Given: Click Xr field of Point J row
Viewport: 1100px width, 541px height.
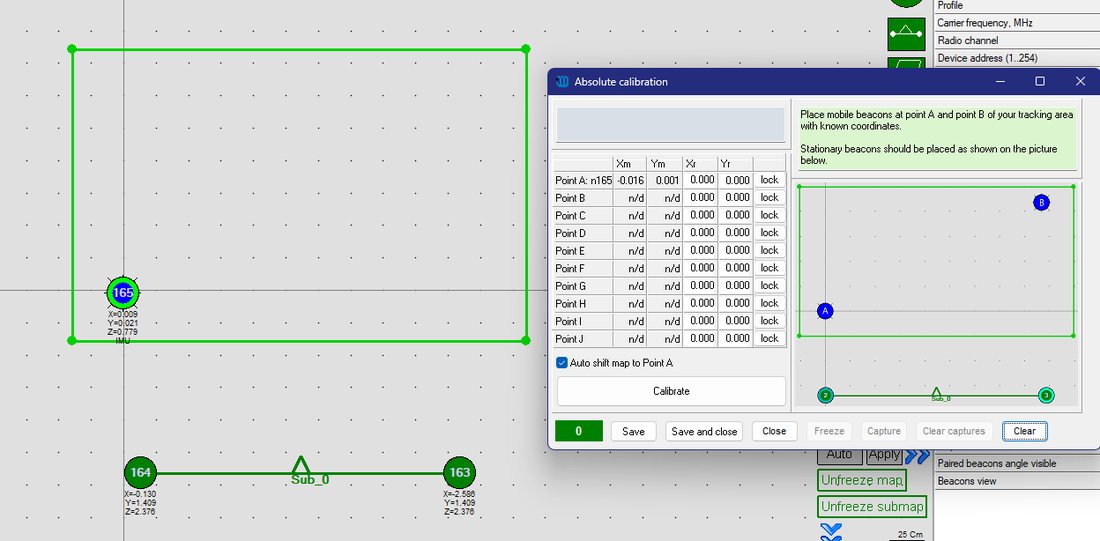Looking at the screenshot, I should [x=700, y=338].
